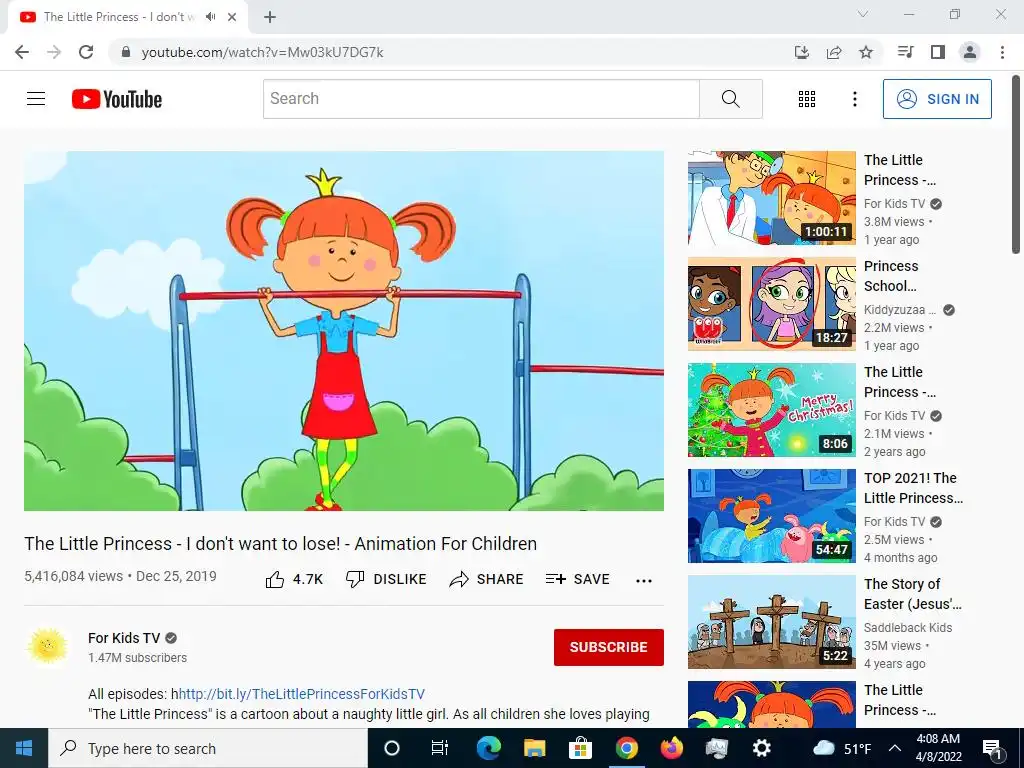
Task: Launch Microsoft Edge from taskbar
Action: coord(488,748)
